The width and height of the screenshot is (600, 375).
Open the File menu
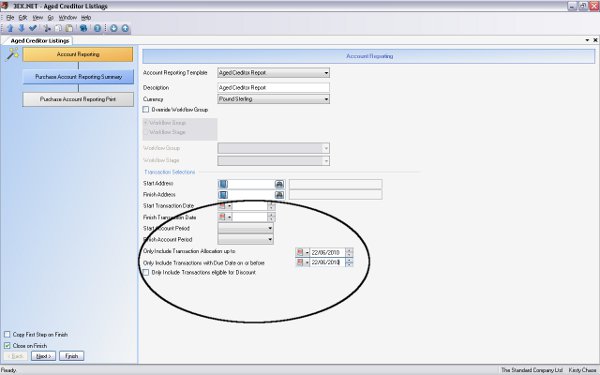[x=10, y=18]
